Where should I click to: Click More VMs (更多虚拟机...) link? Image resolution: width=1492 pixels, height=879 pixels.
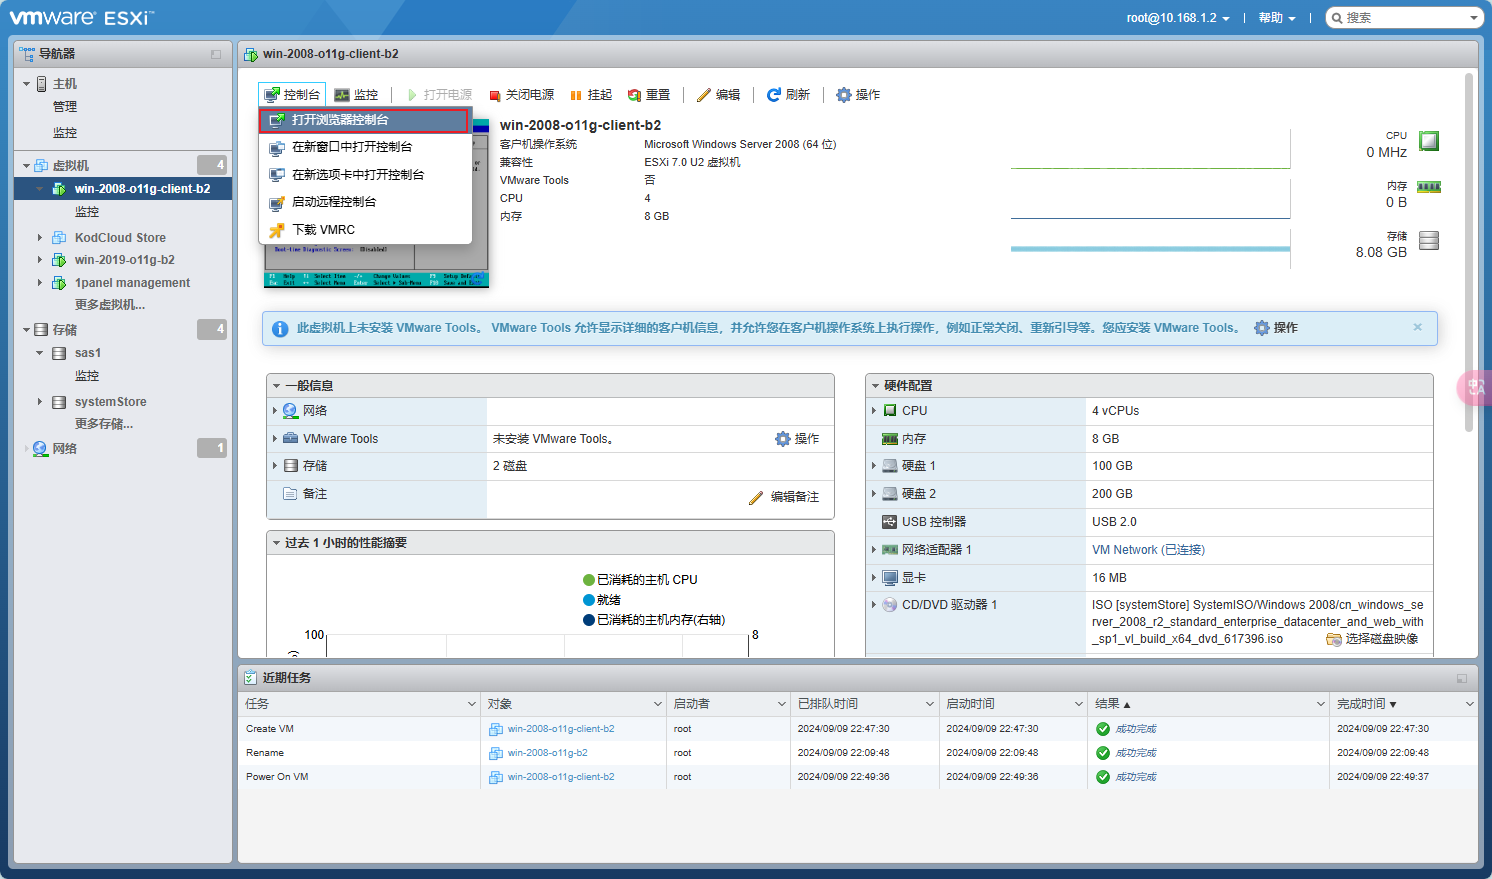click(x=110, y=305)
